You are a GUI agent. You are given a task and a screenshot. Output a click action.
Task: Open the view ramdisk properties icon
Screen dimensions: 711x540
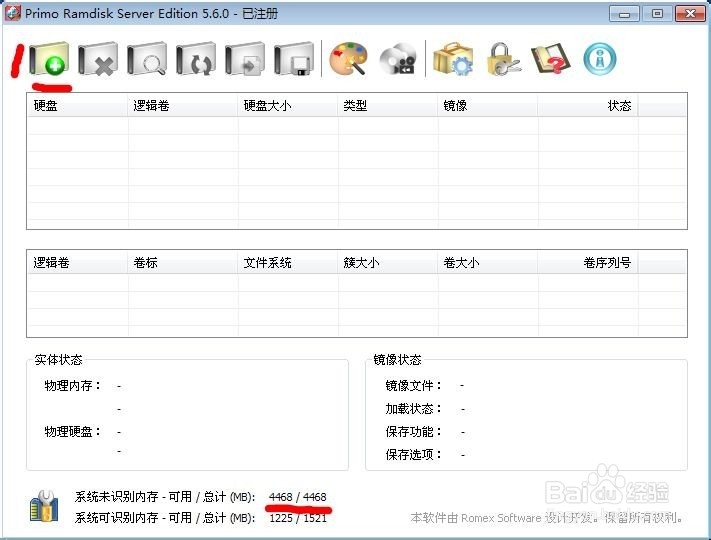147,58
